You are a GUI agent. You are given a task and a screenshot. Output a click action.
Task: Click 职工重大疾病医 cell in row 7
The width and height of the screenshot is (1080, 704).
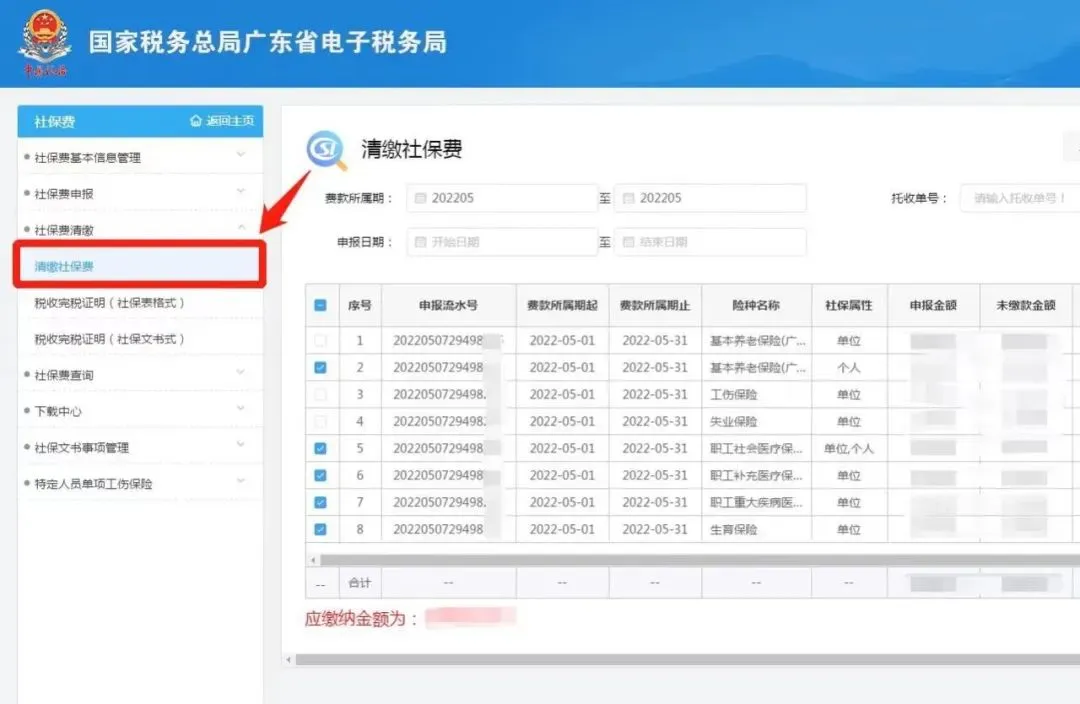tap(756, 502)
